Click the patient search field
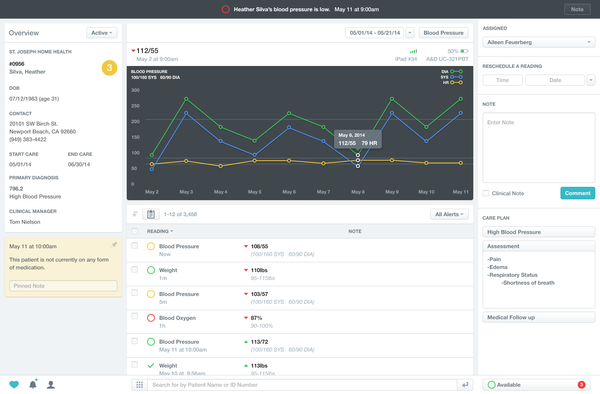This screenshot has height=394, width=600. 302,385
